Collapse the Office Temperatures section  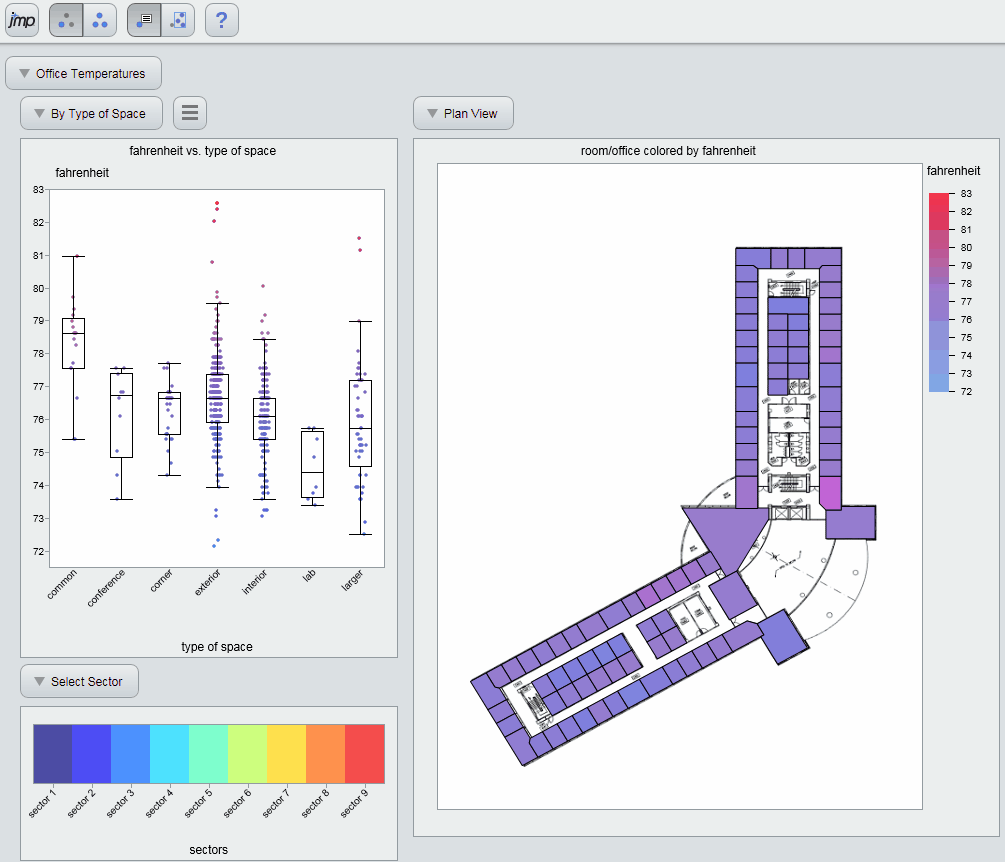83,73
